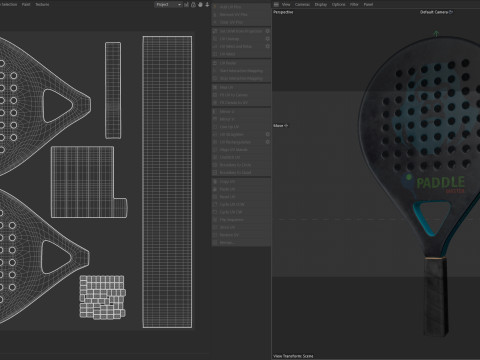The width and height of the screenshot is (480, 360).
Task: Open the viewport Filter menu
Action: tap(354, 5)
